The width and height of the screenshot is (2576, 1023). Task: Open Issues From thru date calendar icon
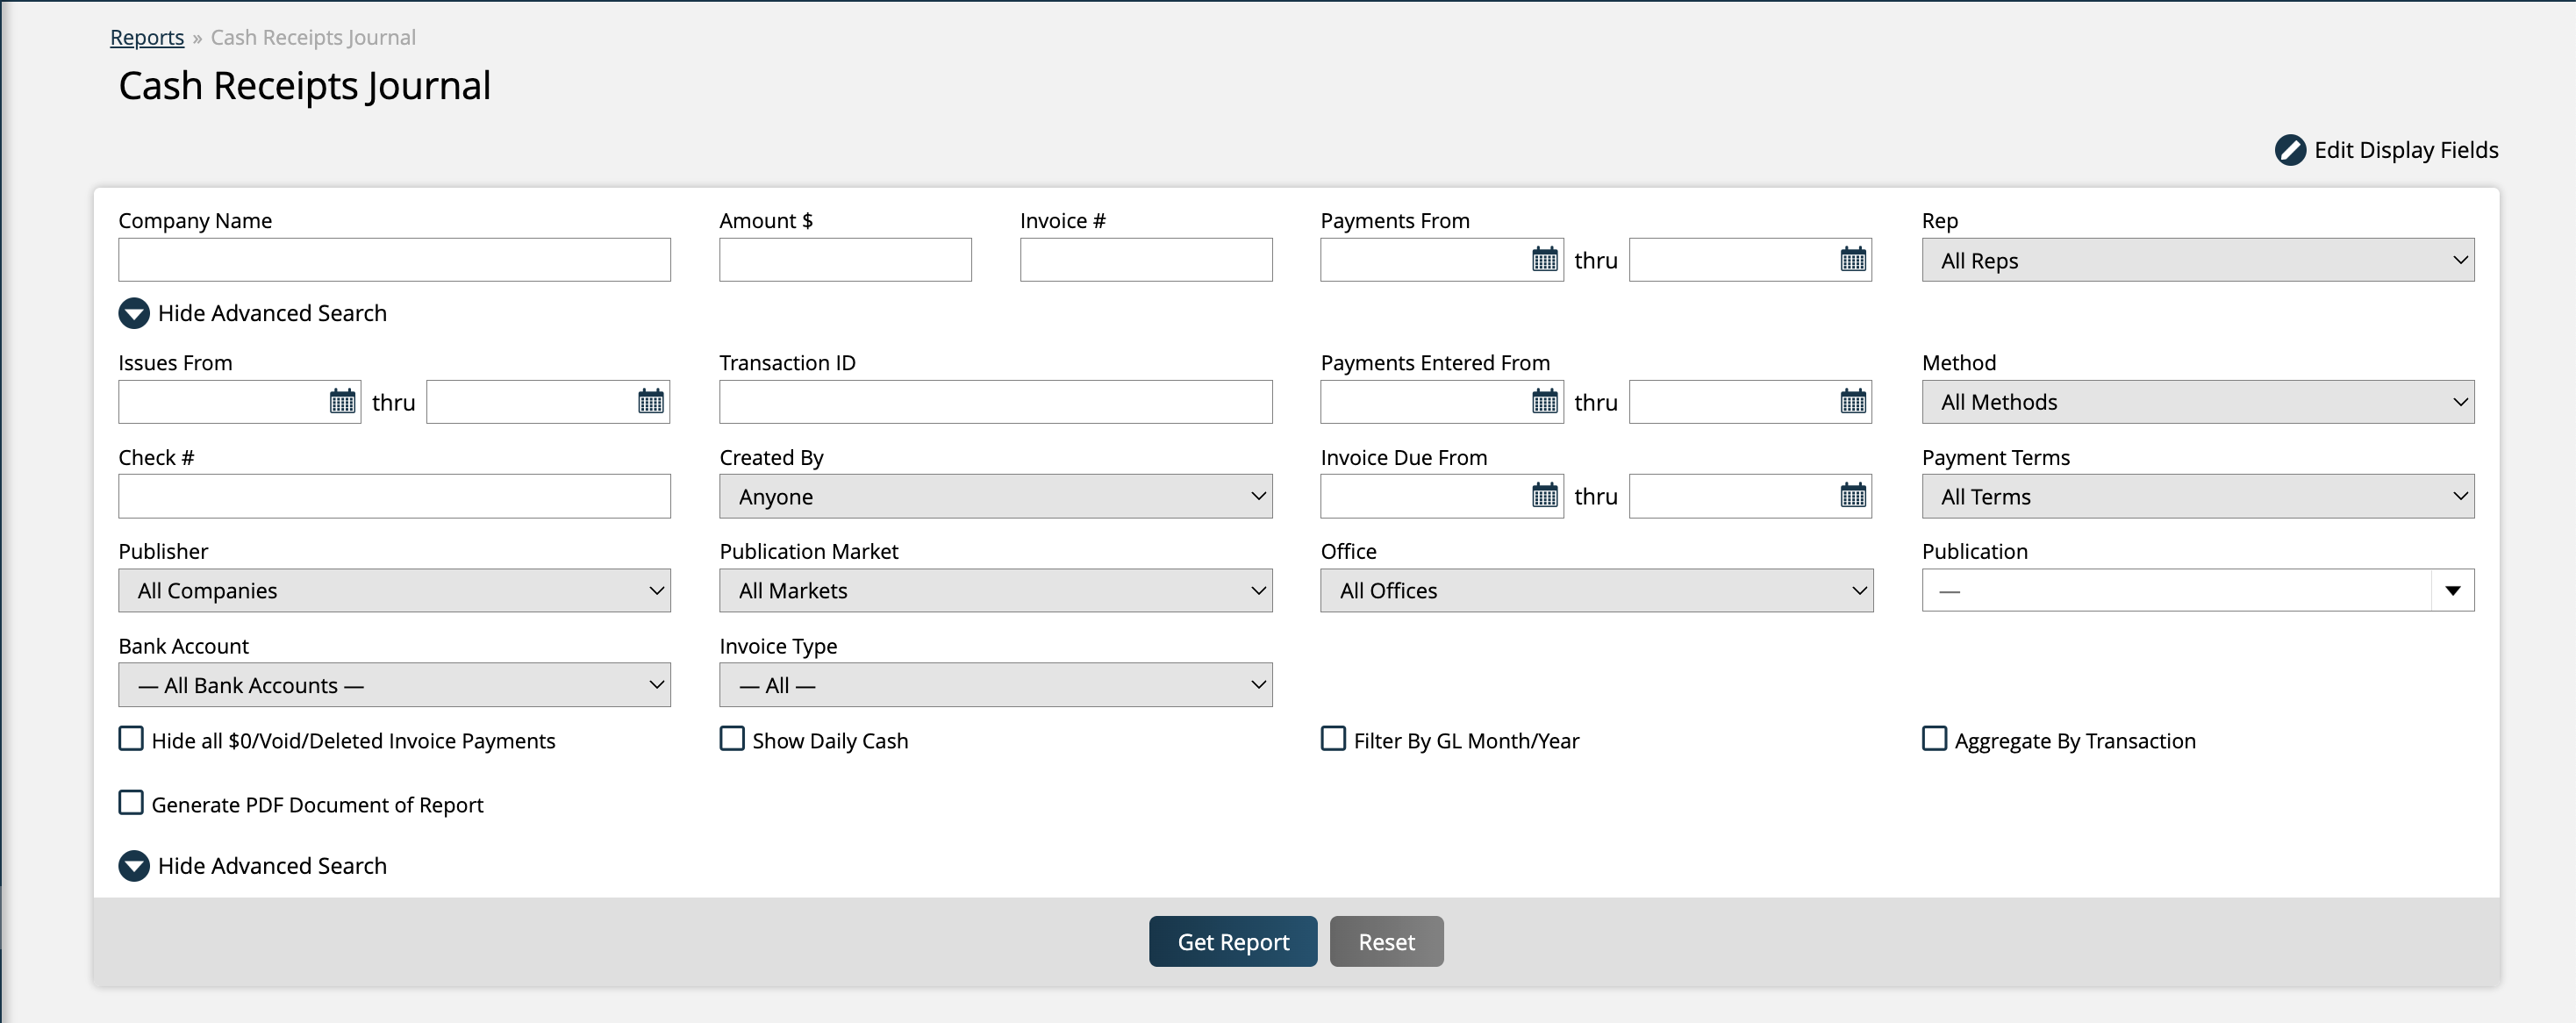[x=650, y=402]
